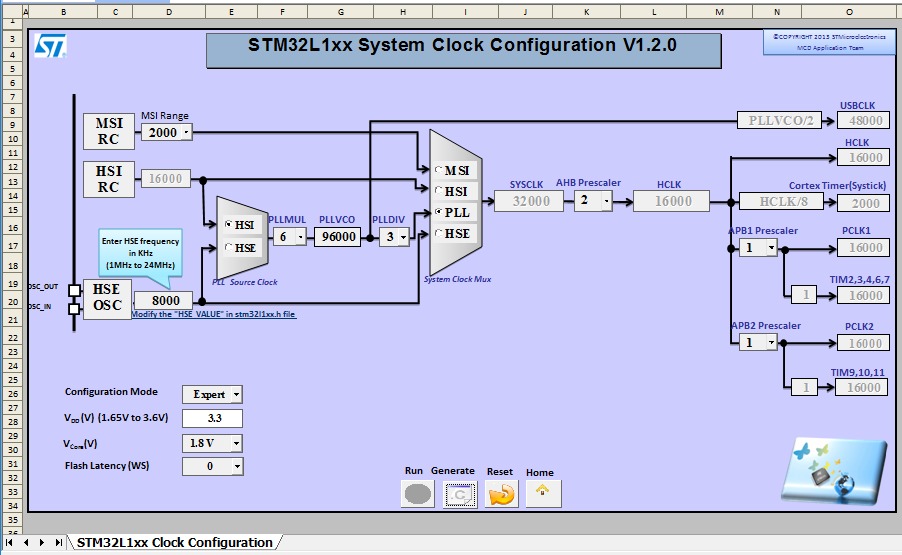This screenshot has height=555, width=902.
Task: Open the Modify HSE_VALUE link
Action: (213, 314)
